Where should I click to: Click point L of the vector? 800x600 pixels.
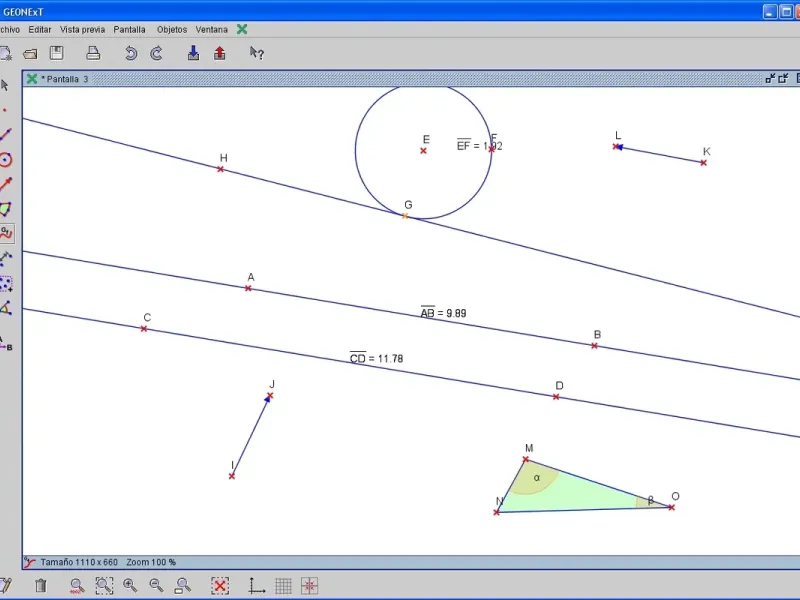[616, 146]
